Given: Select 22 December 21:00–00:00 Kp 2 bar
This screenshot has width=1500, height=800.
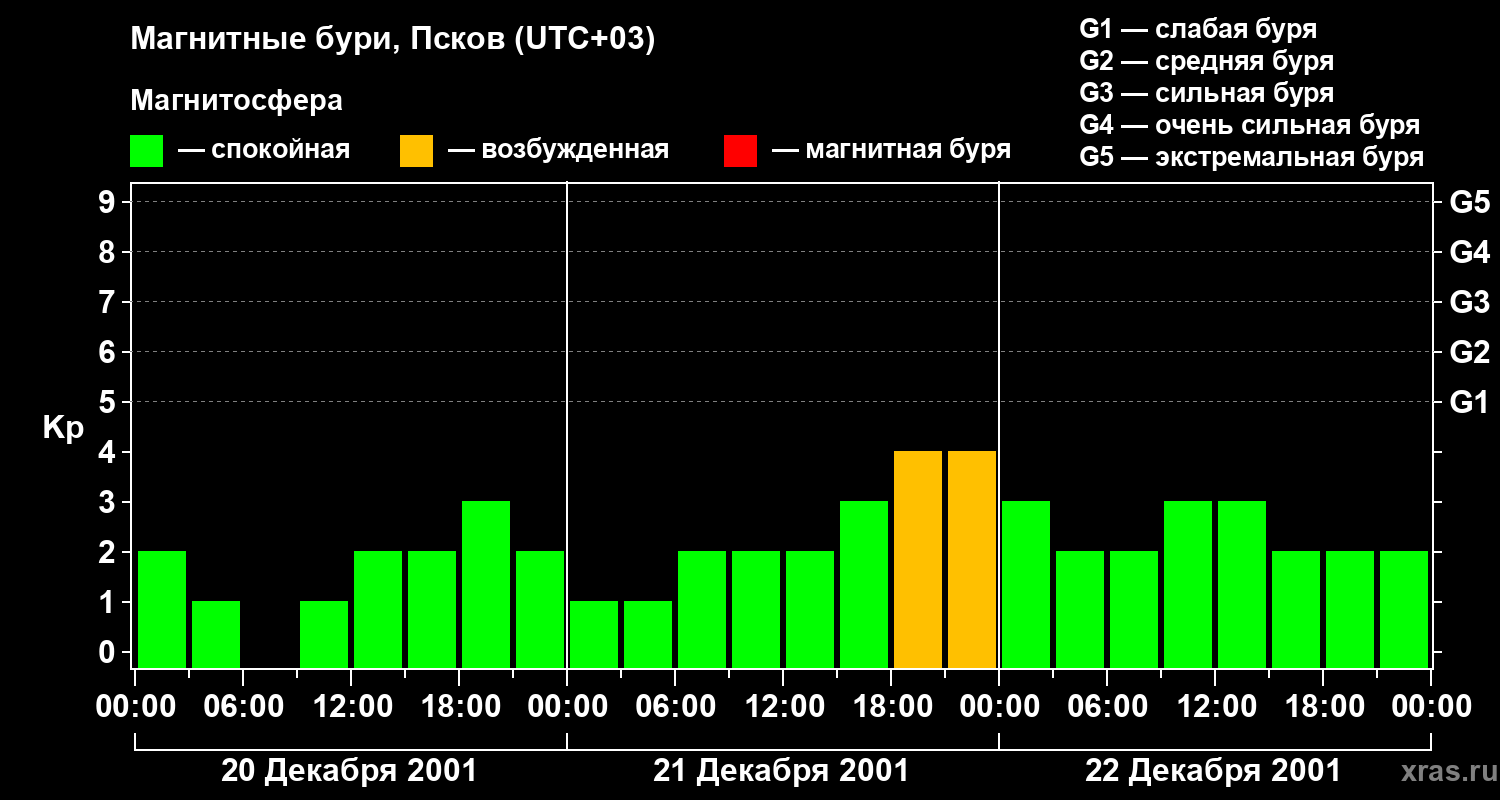Looking at the screenshot, I should tap(1404, 609).
